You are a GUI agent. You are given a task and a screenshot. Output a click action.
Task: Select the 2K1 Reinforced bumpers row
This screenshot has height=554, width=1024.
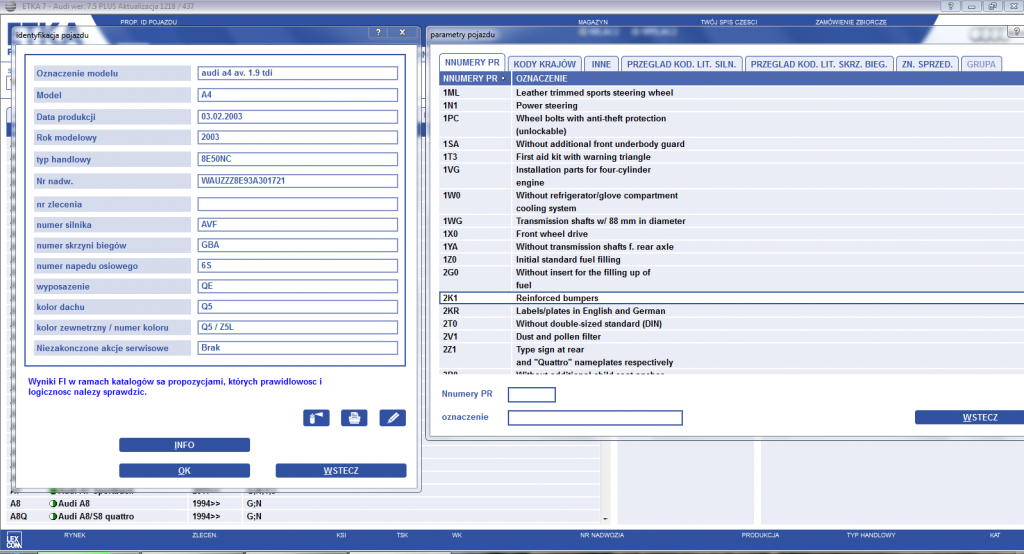tap(731, 298)
